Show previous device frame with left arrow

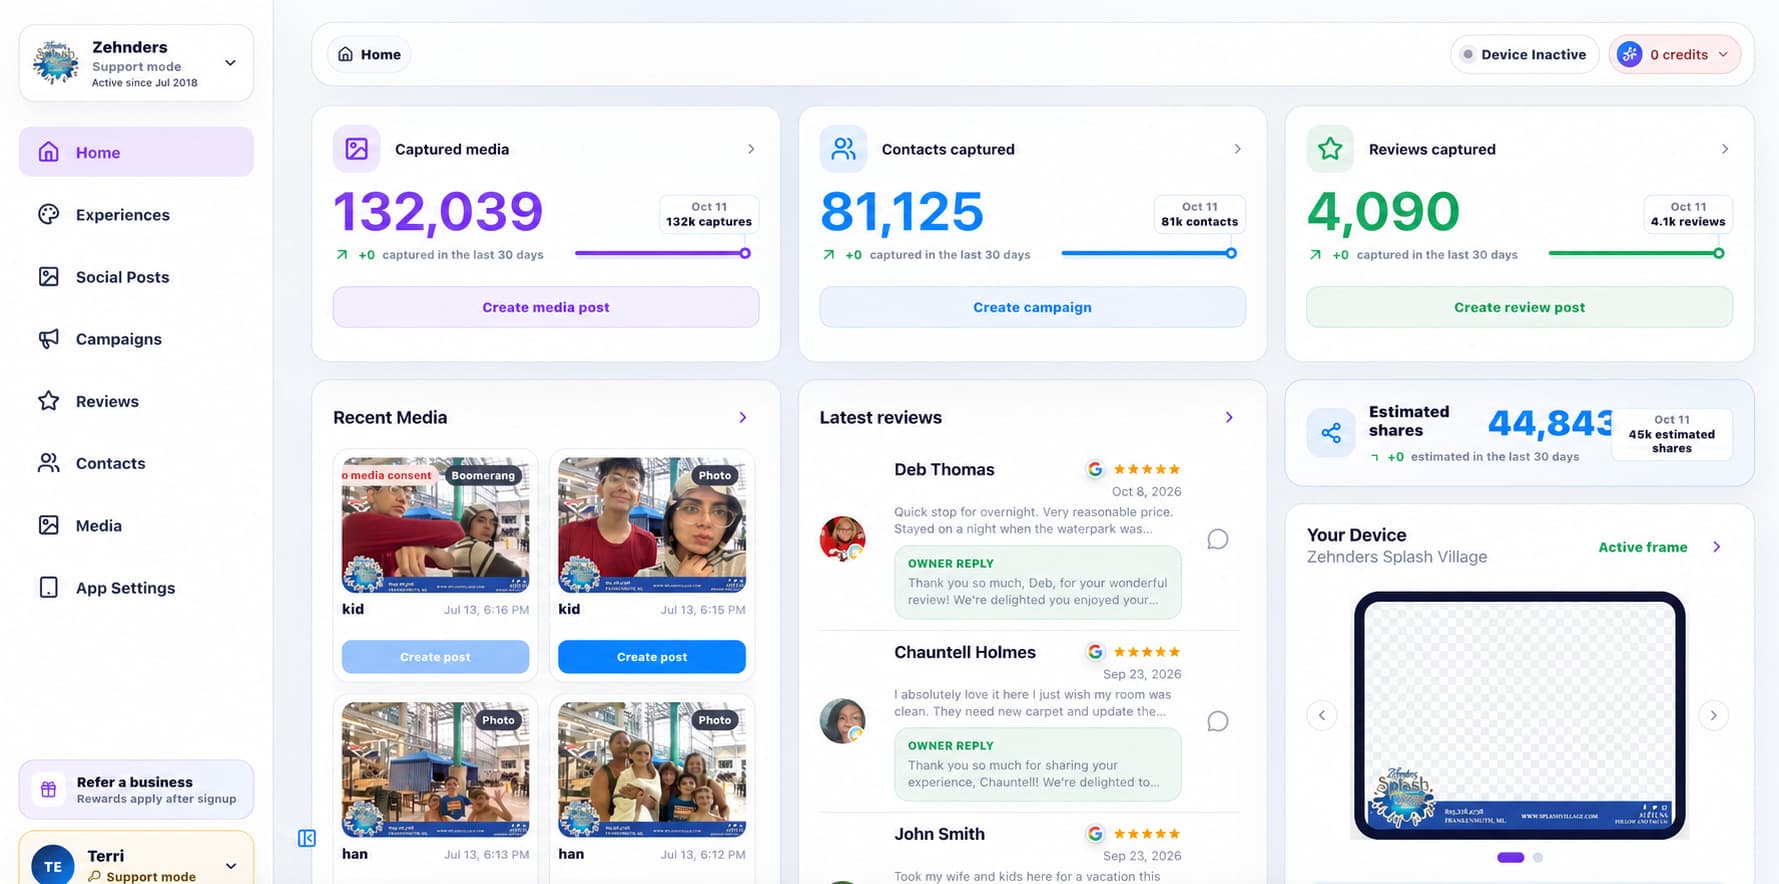tap(1322, 715)
